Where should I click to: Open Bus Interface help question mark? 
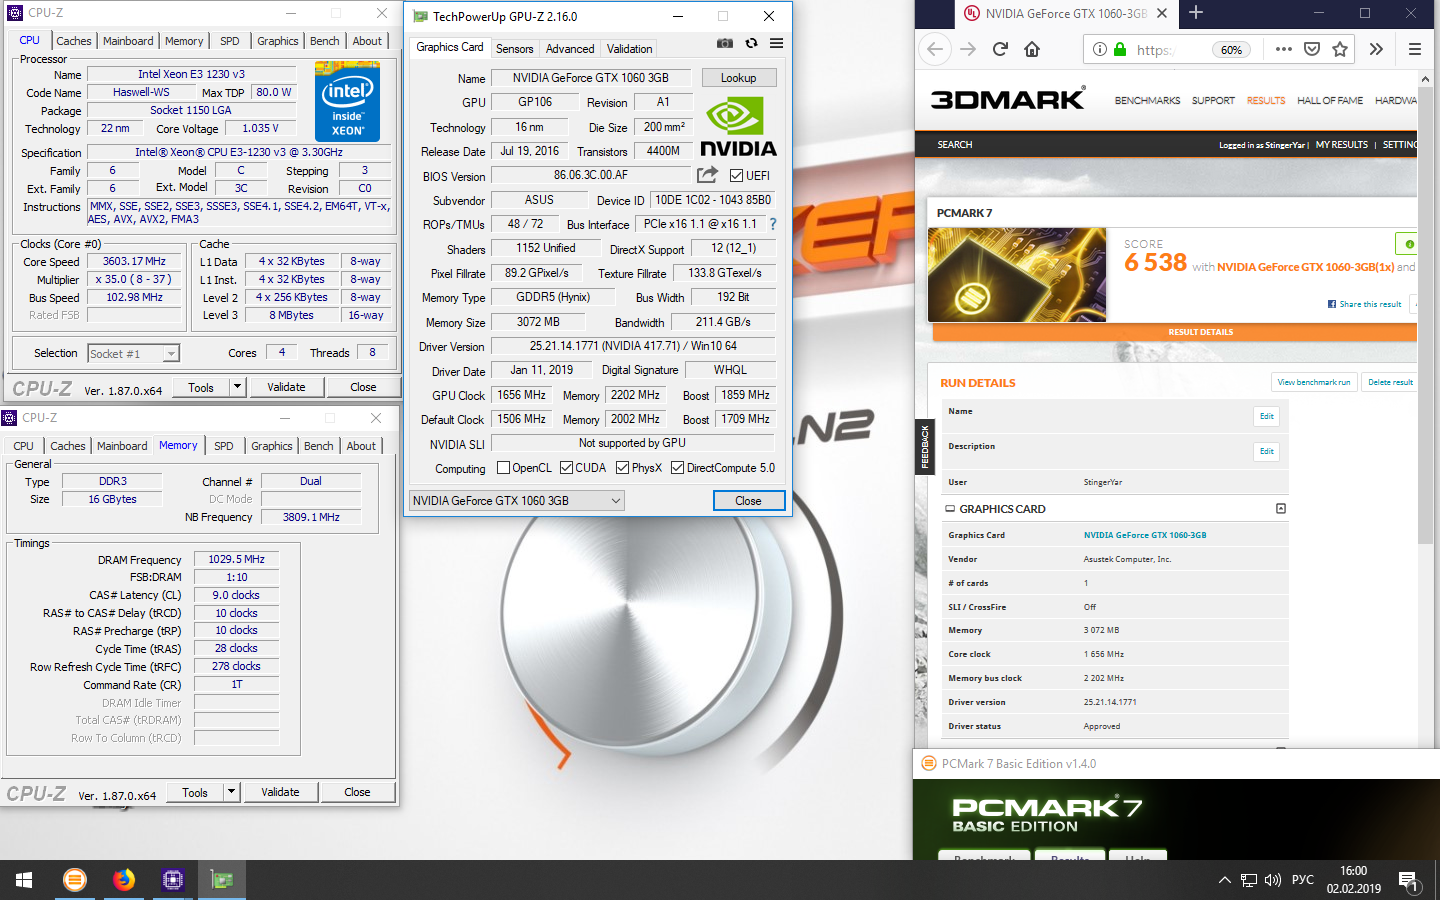tap(772, 224)
